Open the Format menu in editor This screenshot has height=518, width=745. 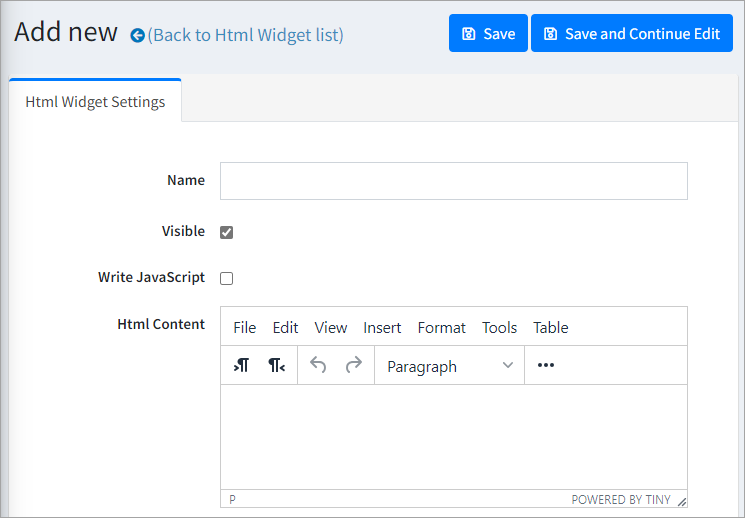click(x=441, y=327)
